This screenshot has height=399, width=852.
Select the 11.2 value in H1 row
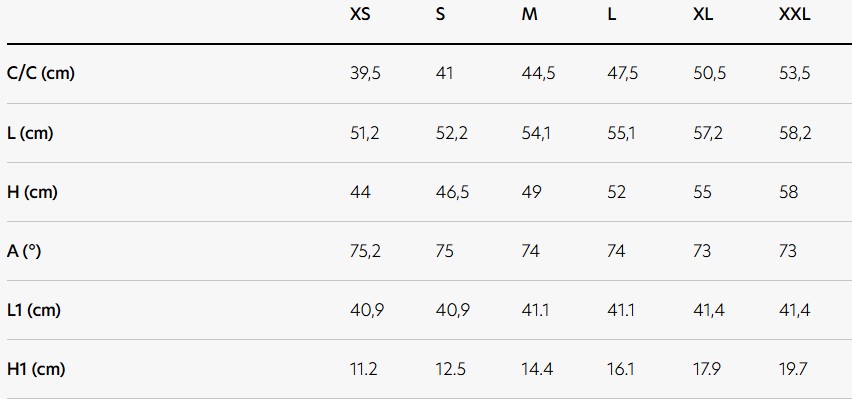tap(364, 370)
